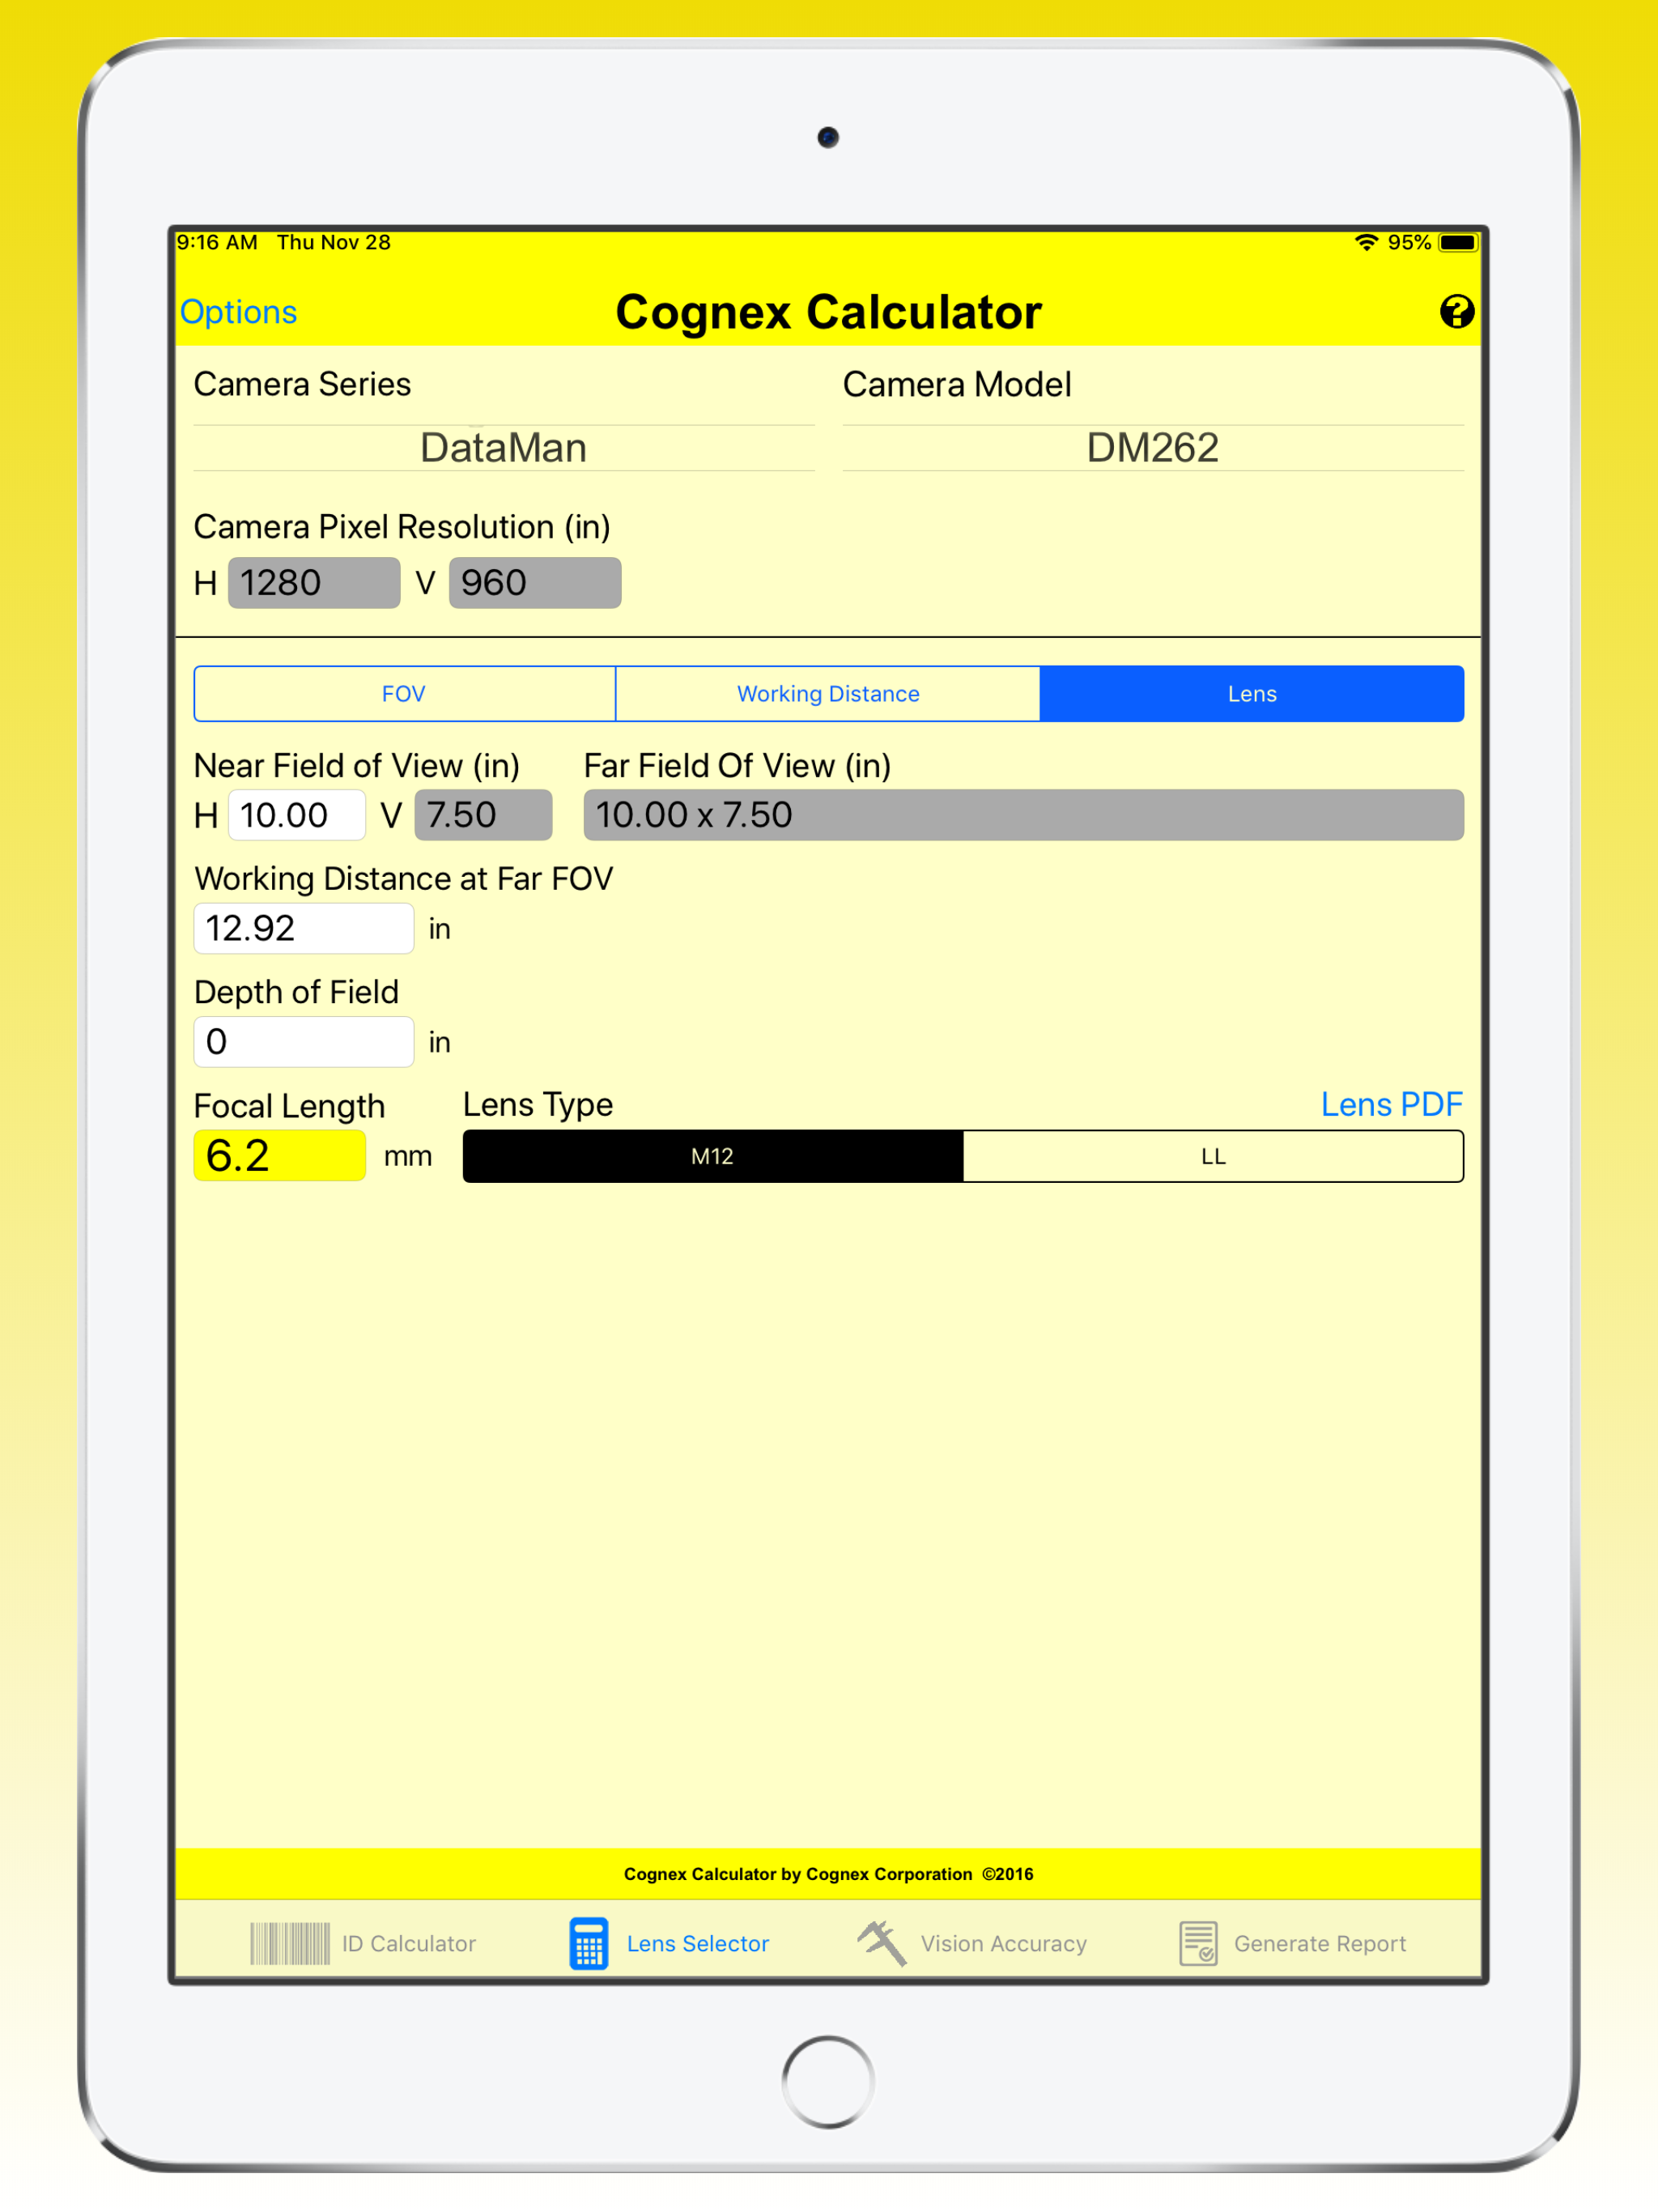This screenshot has width=1658, height=2212.
Task: Open the Camera Series picker showing DataMan
Action: click(504, 447)
